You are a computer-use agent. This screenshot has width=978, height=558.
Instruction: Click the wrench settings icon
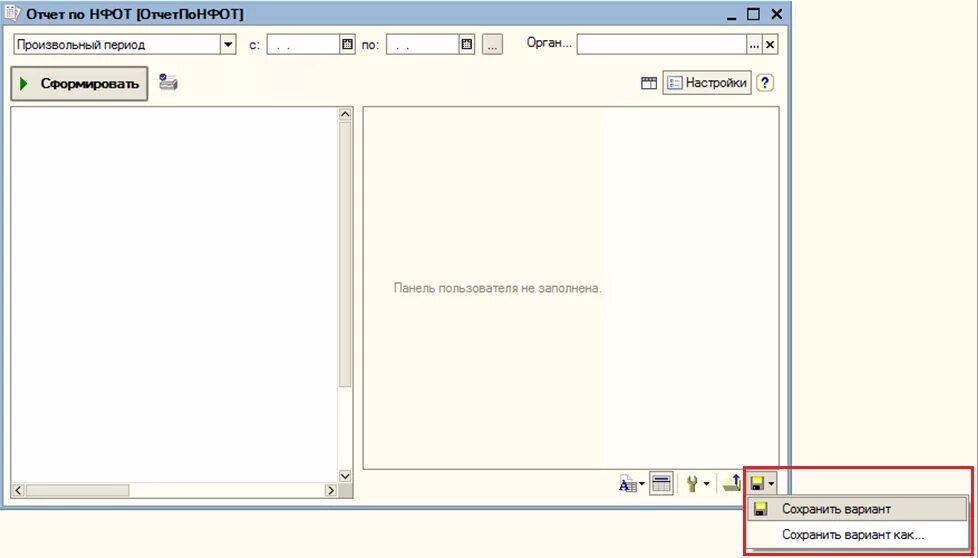click(x=692, y=484)
